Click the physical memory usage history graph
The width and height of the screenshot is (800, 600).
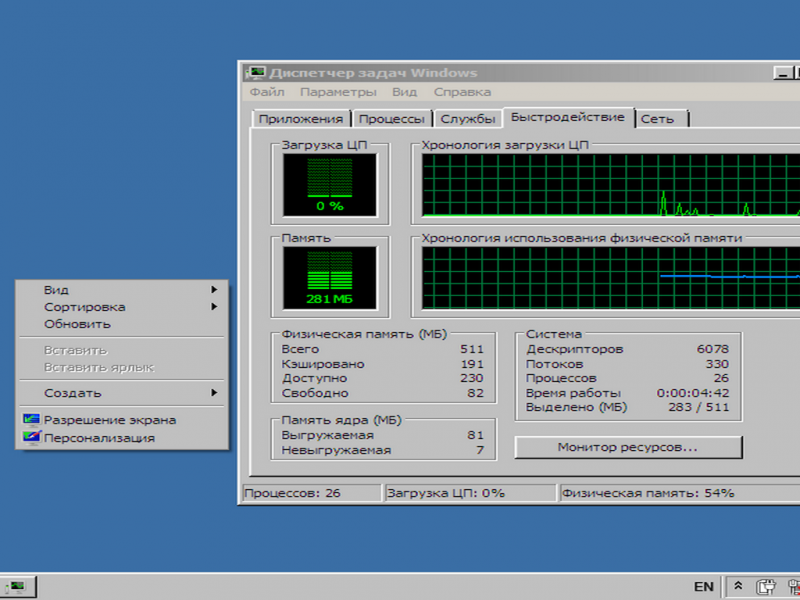[611, 279]
